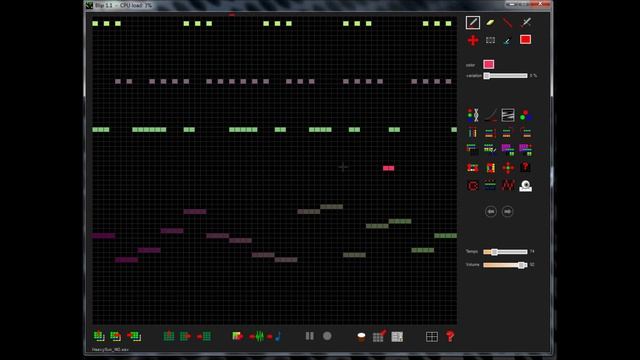Image resolution: width=640 pixels, height=360 pixels.
Task: Adjust the variation slider handle
Action: click(x=487, y=76)
